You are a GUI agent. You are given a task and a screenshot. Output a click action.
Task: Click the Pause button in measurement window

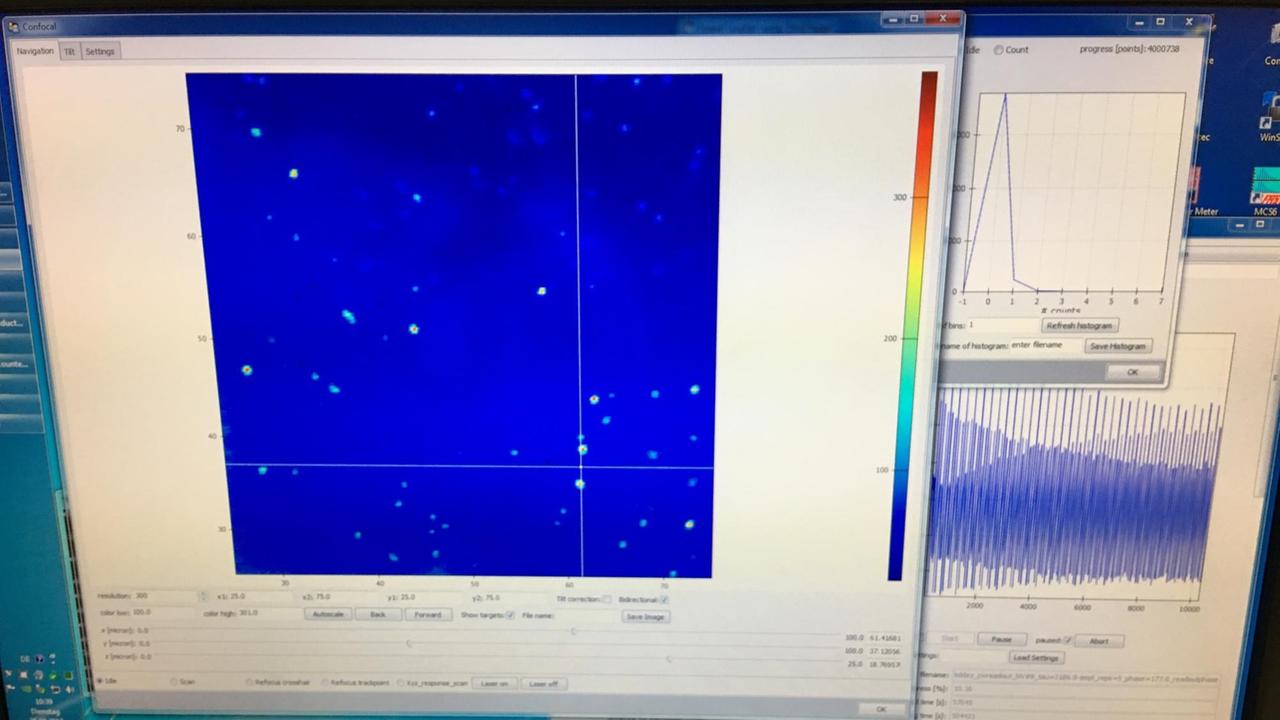coord(1002,639)
